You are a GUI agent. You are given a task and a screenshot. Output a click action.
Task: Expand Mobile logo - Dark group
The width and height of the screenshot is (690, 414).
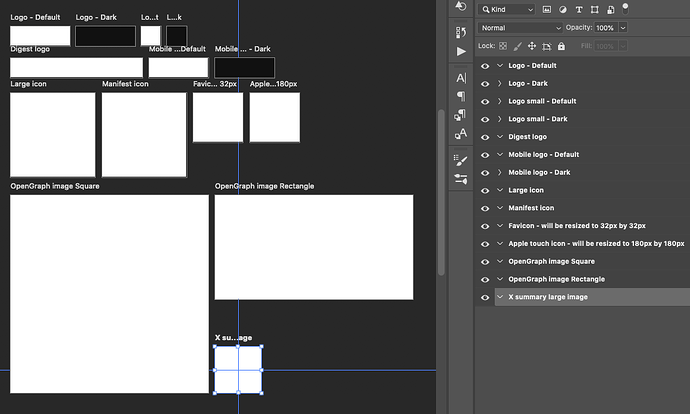tap(500, 172)
